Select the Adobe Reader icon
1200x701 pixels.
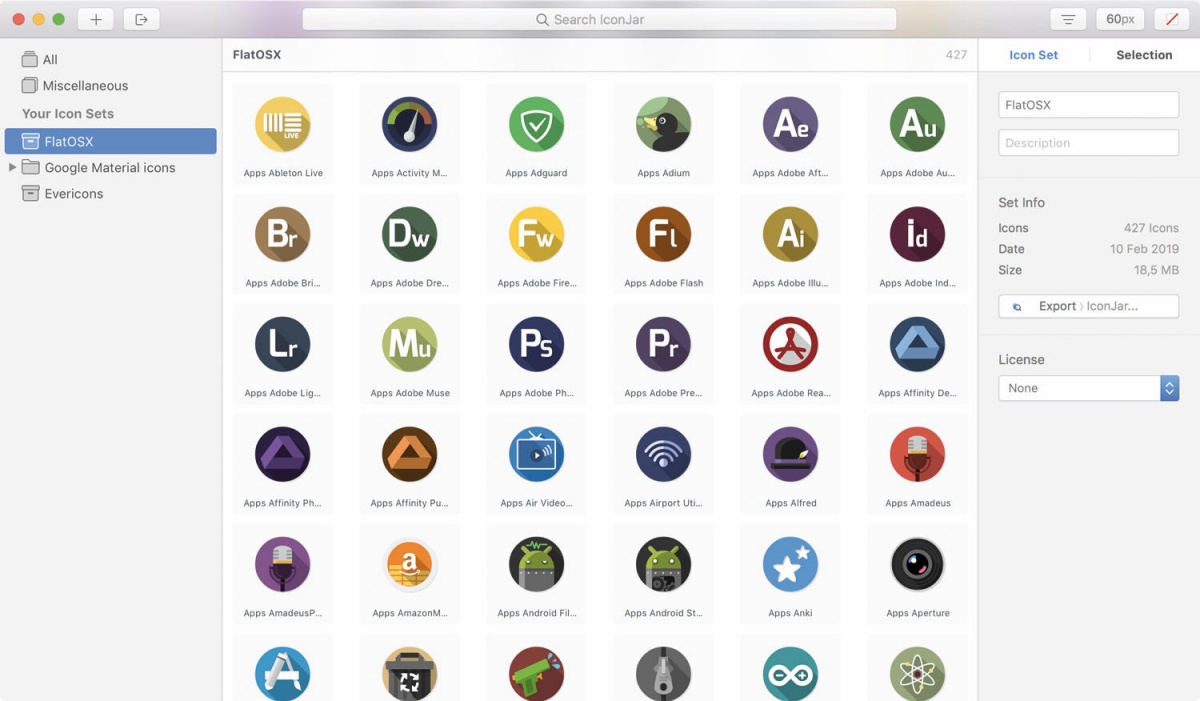(791, 344)
